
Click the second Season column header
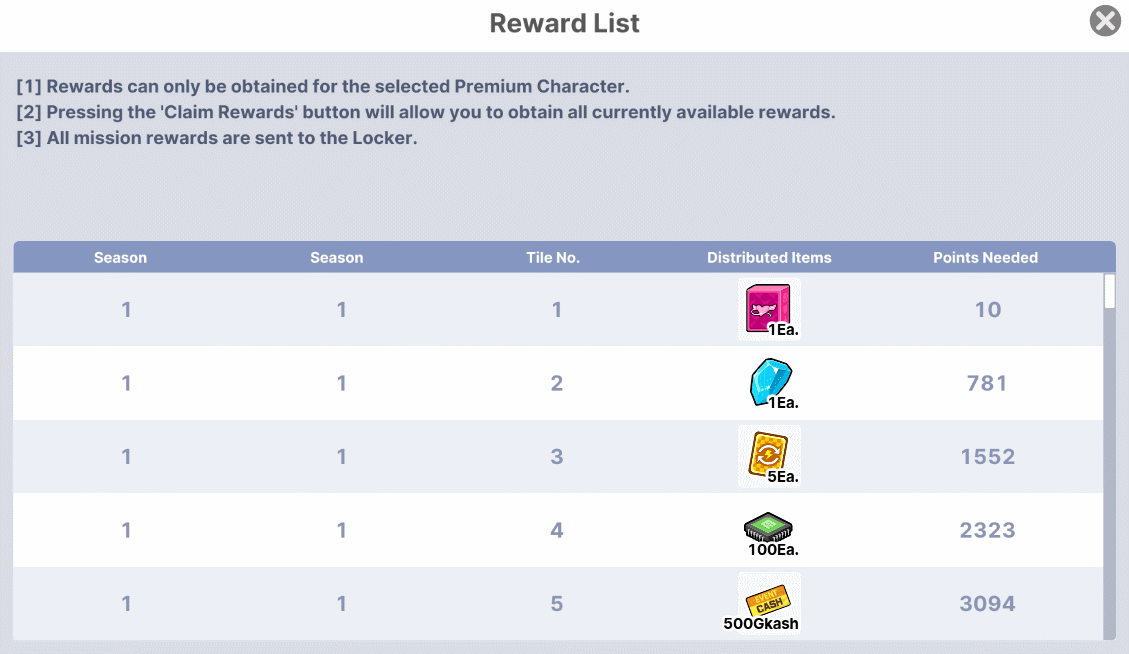coord(336,257)
